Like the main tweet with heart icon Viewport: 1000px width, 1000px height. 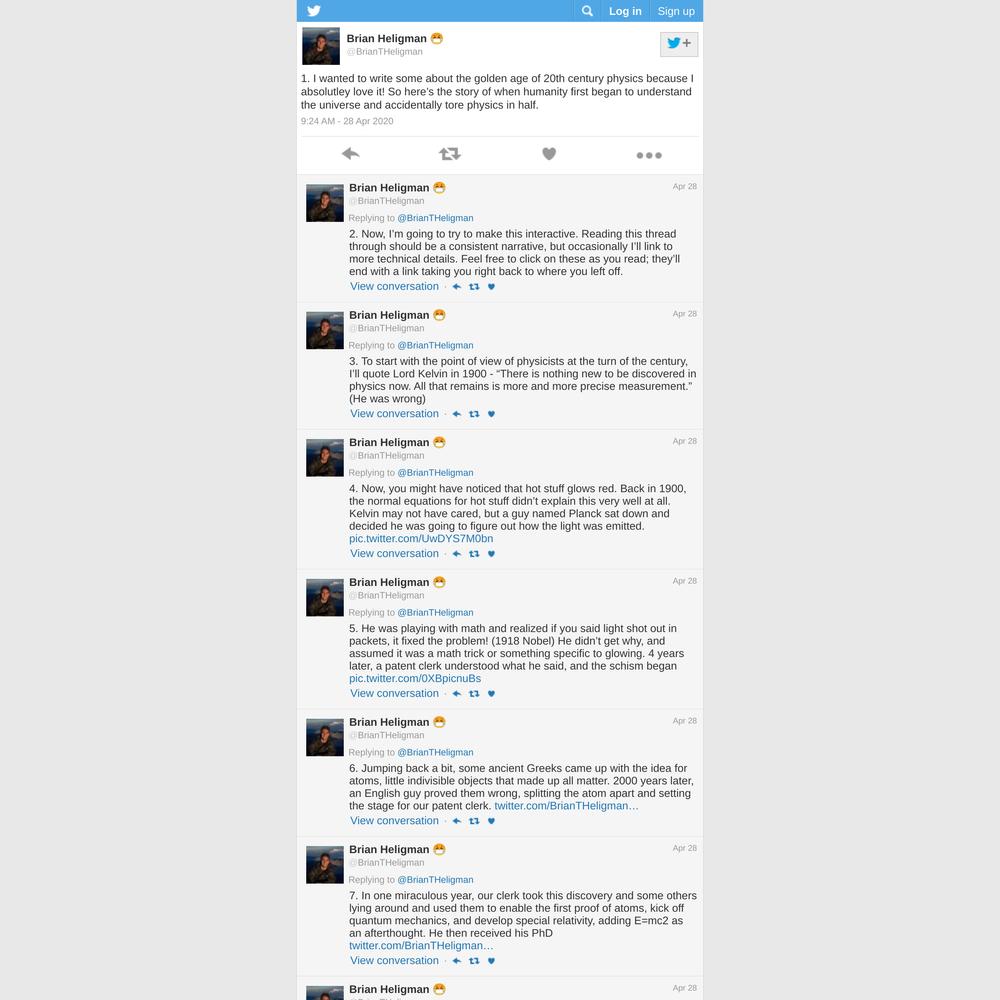pyautogui.click(x=549, y=154)
